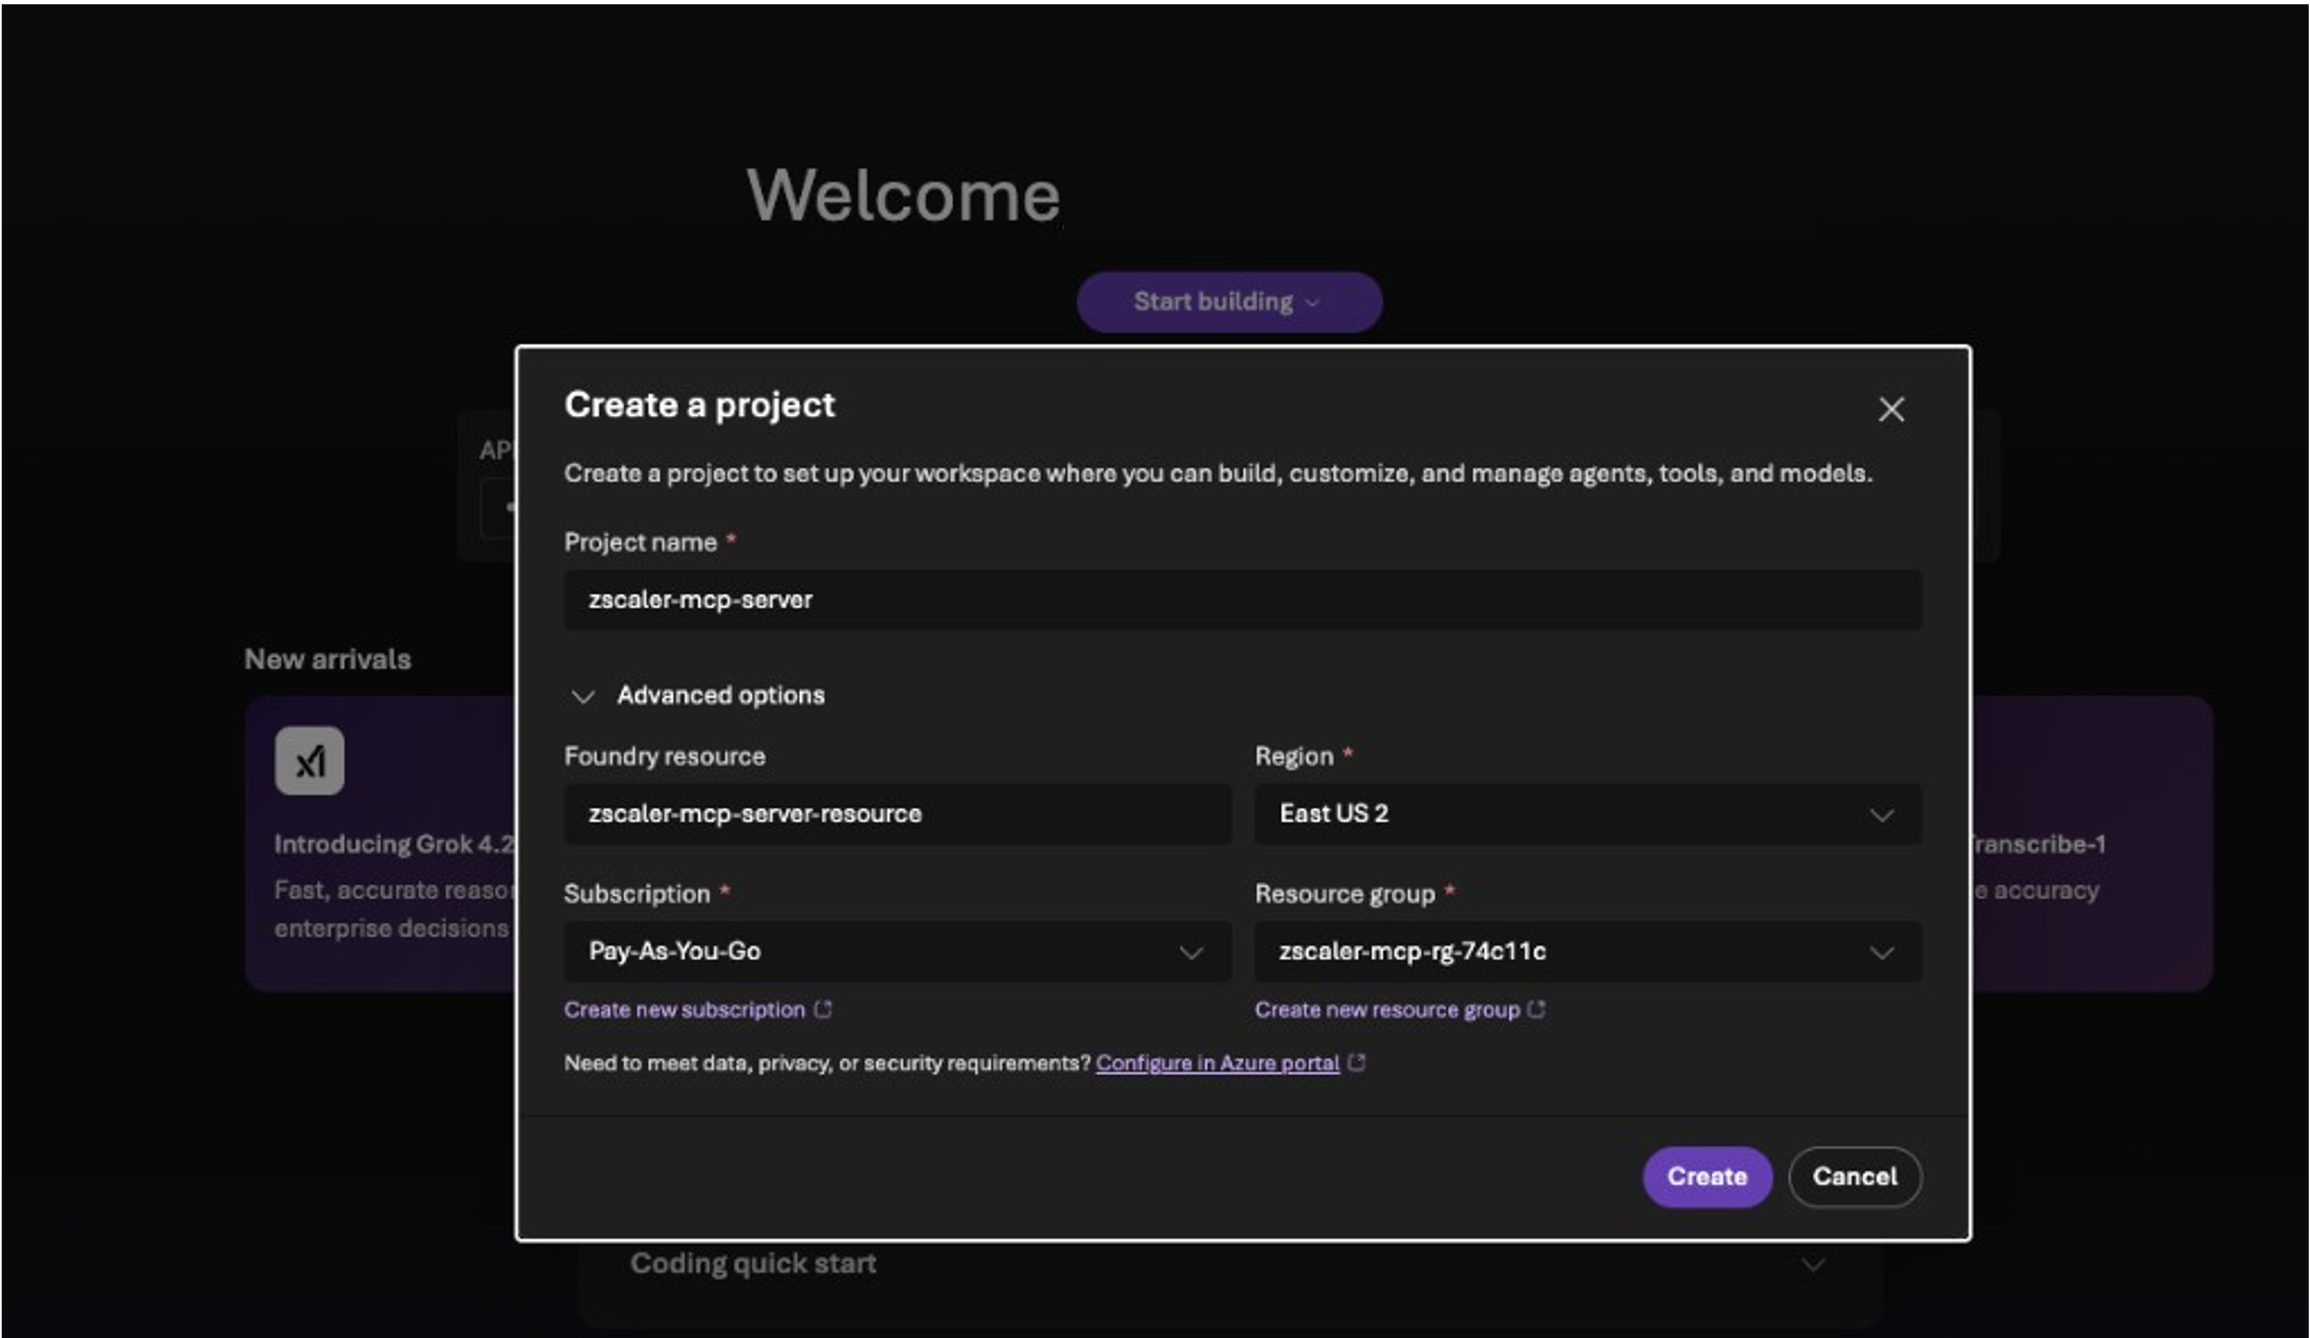Click the New arrivals heading
This screenshot has width=2310, height=1338.
point(328,660)
